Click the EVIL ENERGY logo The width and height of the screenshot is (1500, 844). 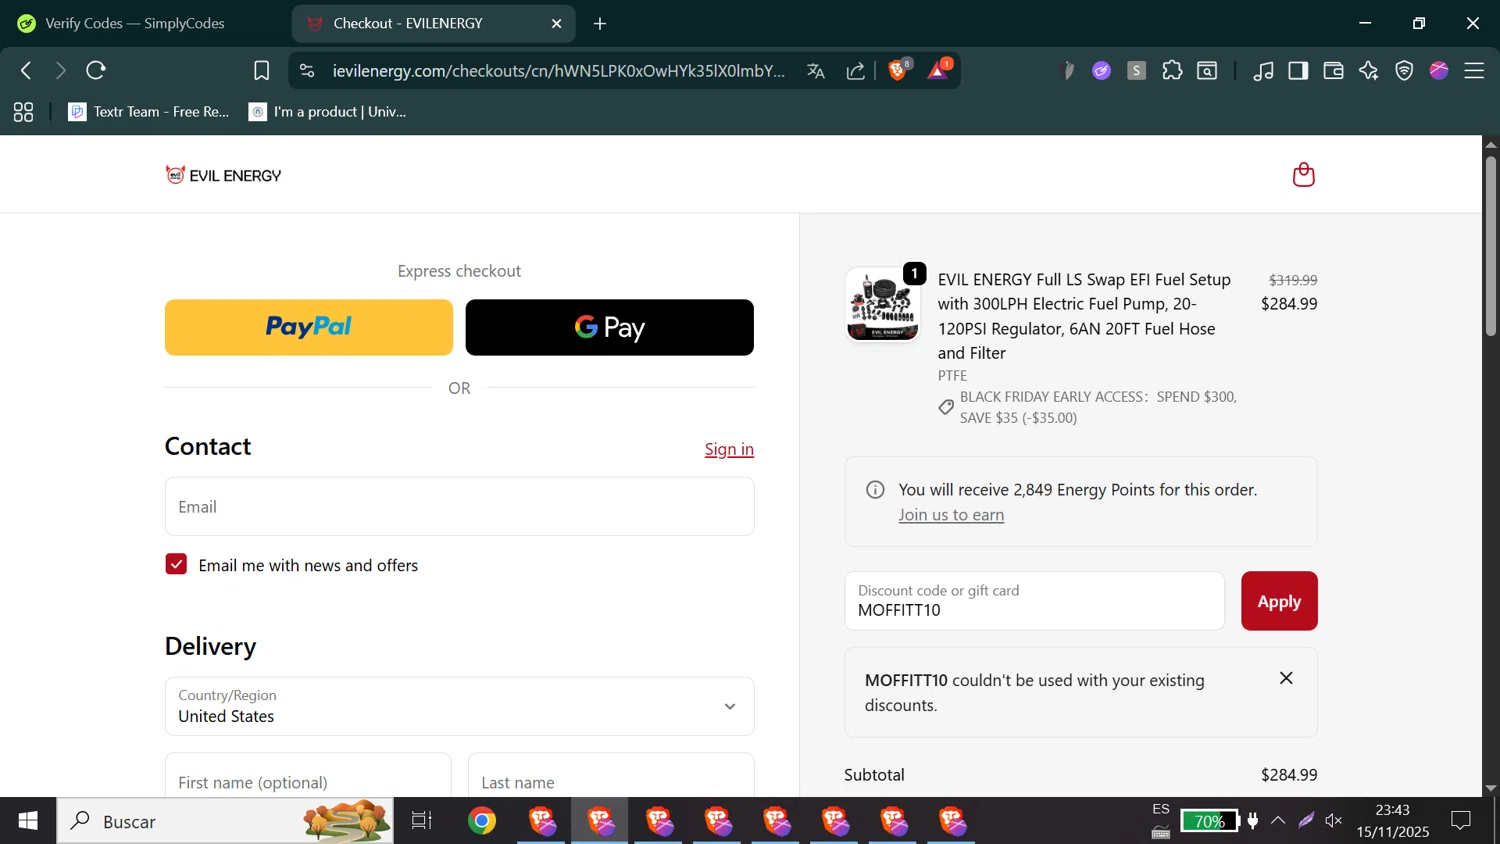point(223,175)
